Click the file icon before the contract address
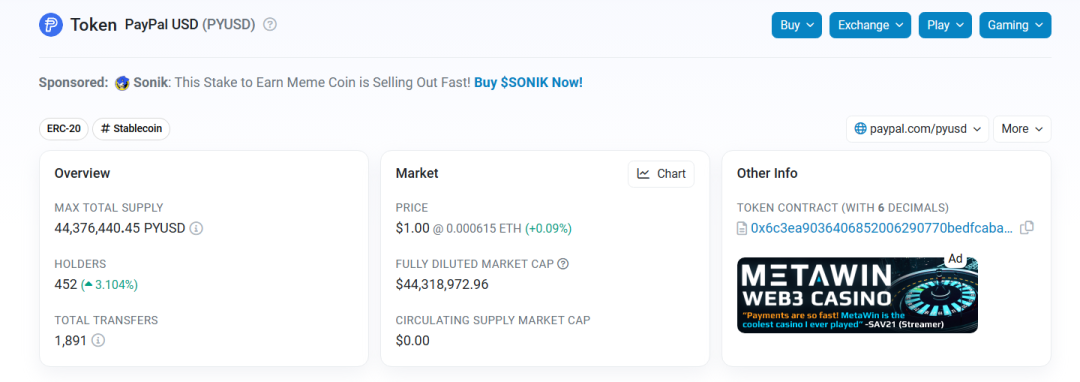The height and width of the screenshot is (382, 1080). (x=742, y=229)
